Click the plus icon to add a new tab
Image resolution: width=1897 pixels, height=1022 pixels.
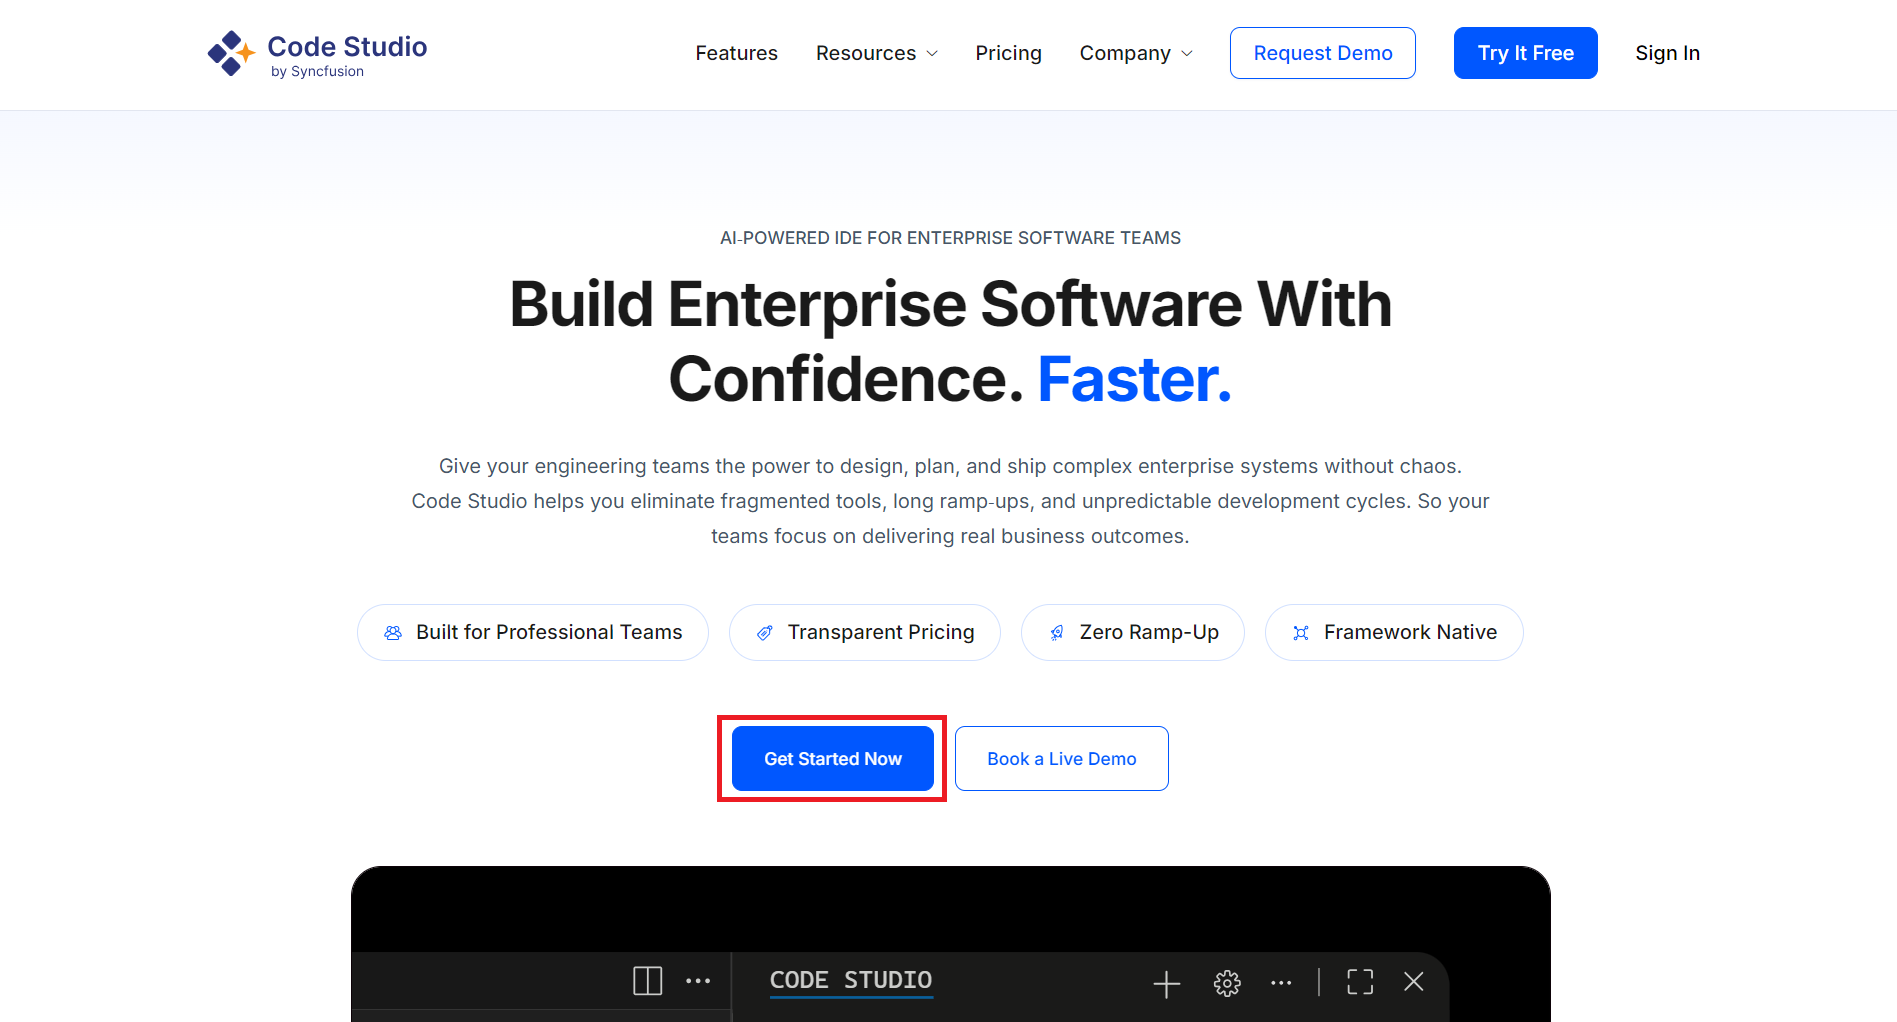(1165, 983)
